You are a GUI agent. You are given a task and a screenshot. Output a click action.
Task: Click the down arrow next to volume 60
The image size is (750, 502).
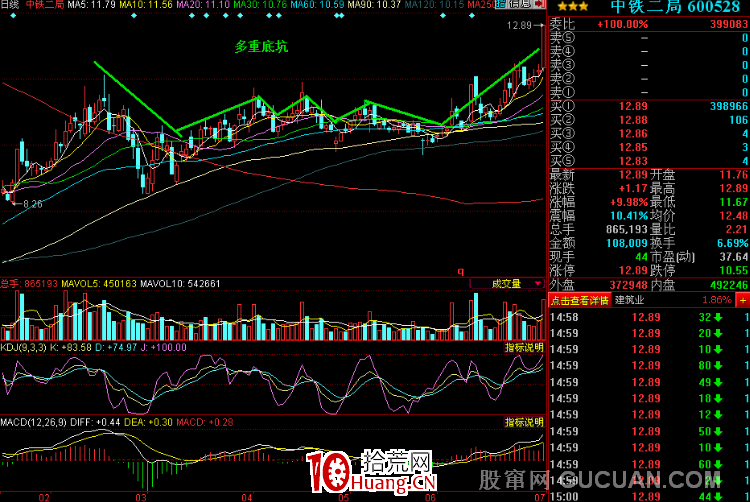[x=718, y=464]
